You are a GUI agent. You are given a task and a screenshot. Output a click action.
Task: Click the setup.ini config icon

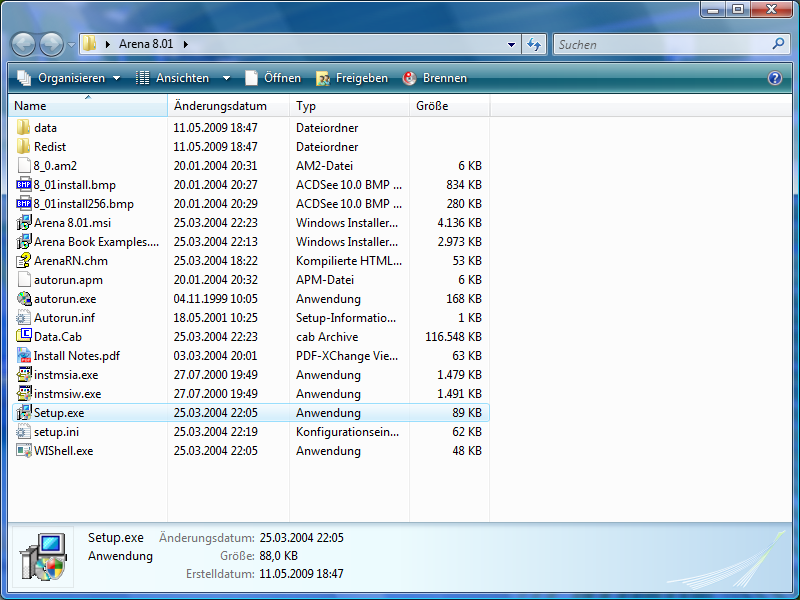coord(23,432)
